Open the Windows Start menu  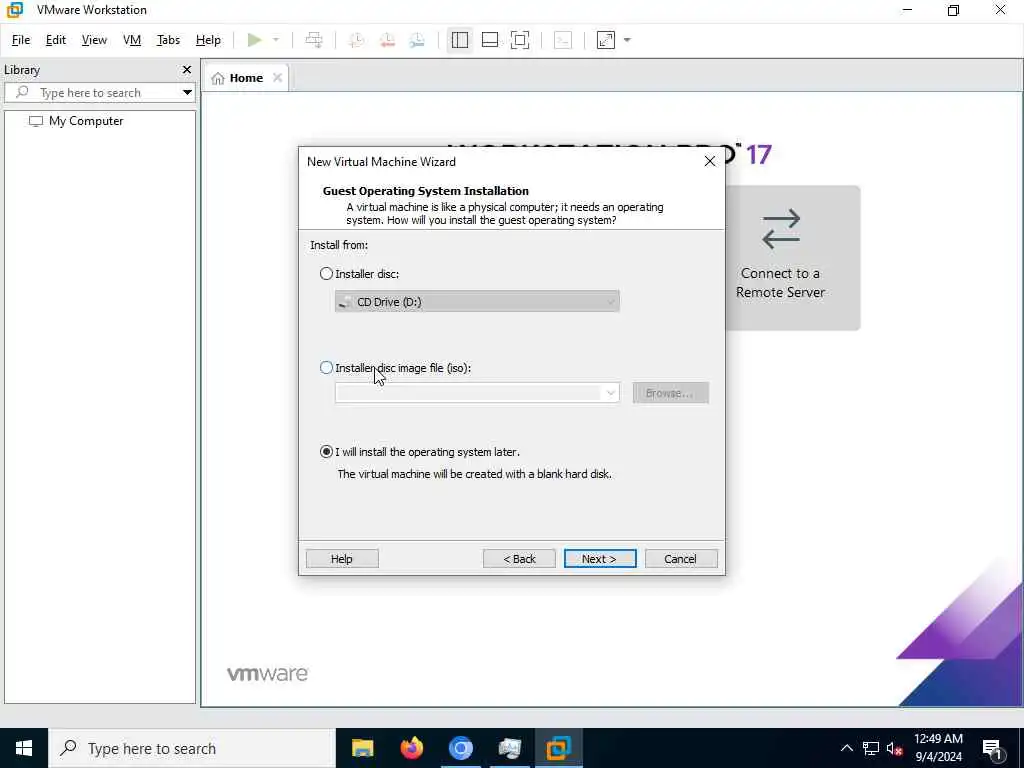(24, 748)
